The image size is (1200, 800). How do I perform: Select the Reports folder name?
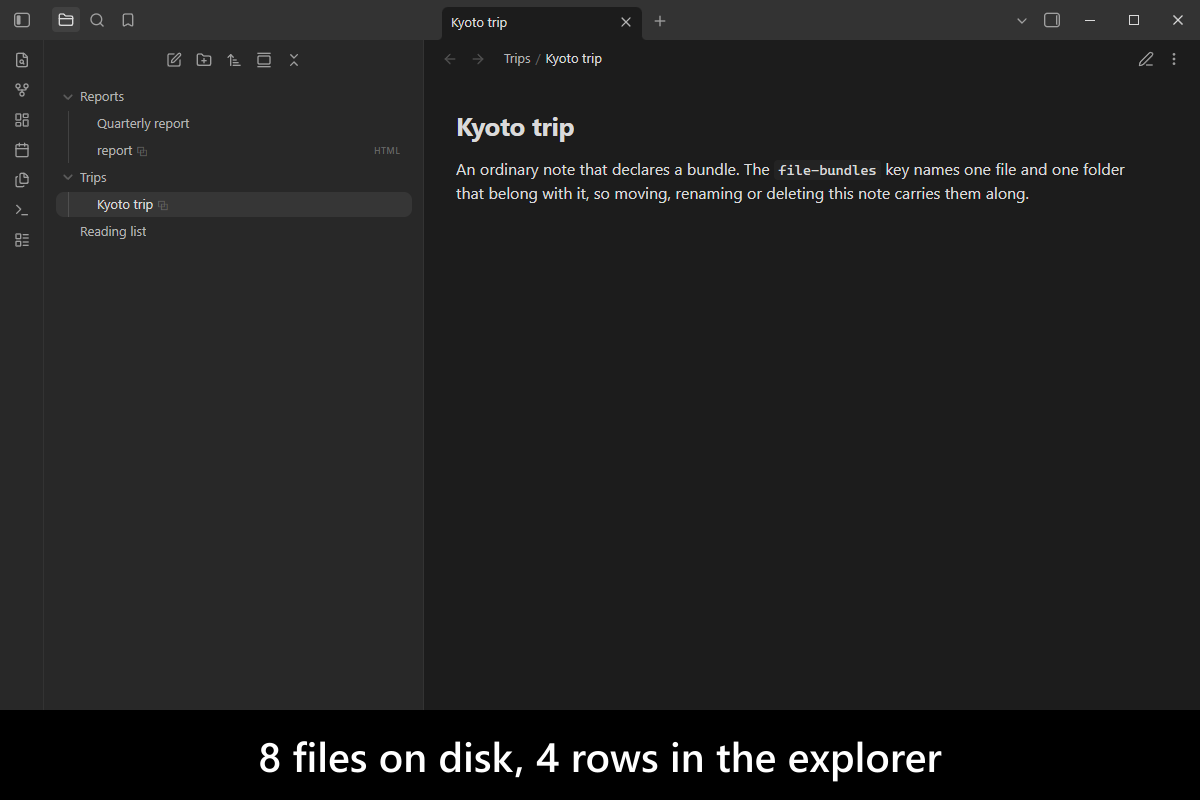(102, 97)
